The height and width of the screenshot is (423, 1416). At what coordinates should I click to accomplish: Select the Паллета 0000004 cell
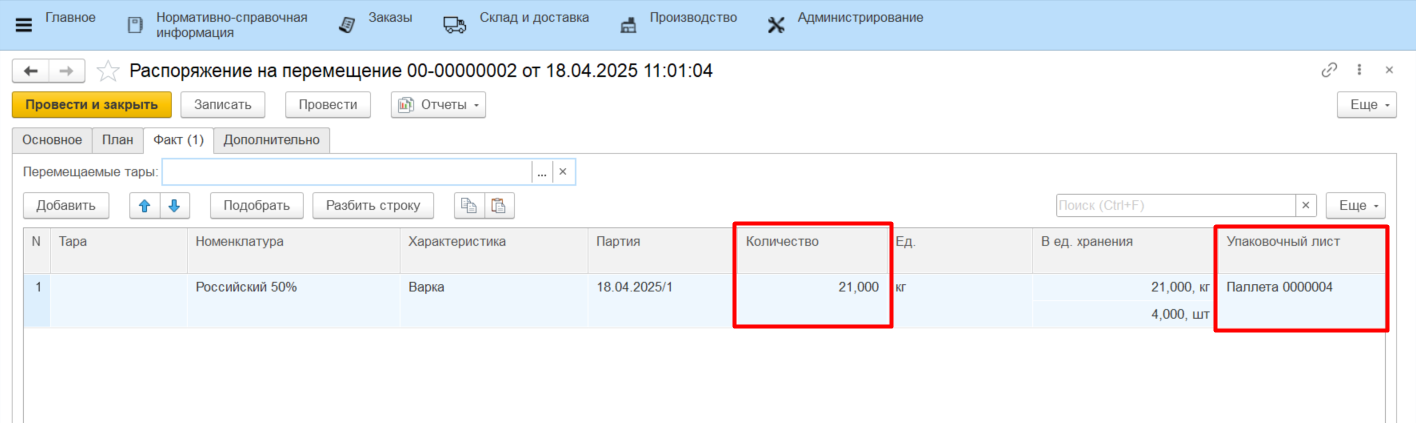1299,288
